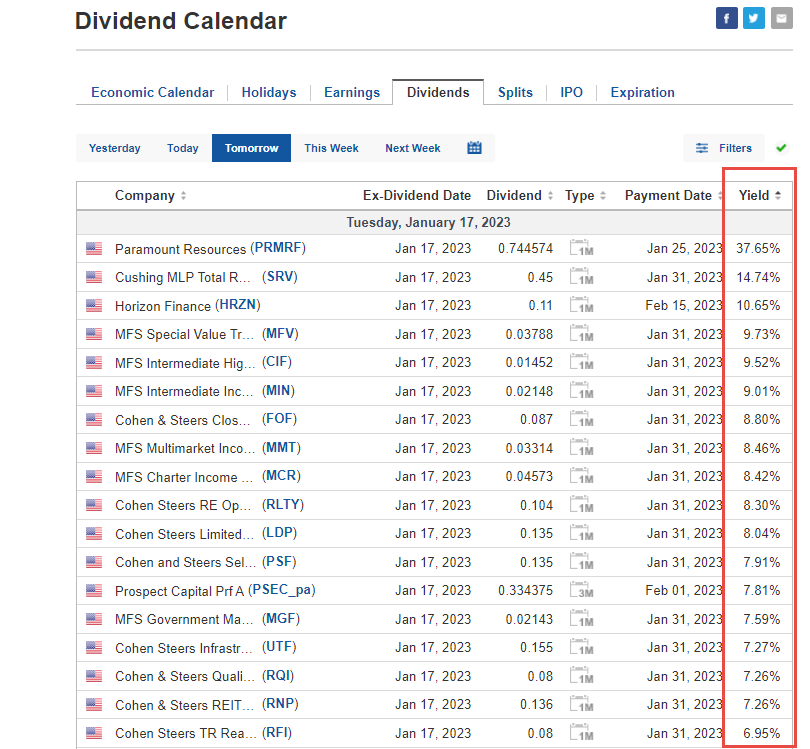This screenshot has width=810, height=749.
Task: Click dividend value 0.744574
Action: (x=525, y=248)
